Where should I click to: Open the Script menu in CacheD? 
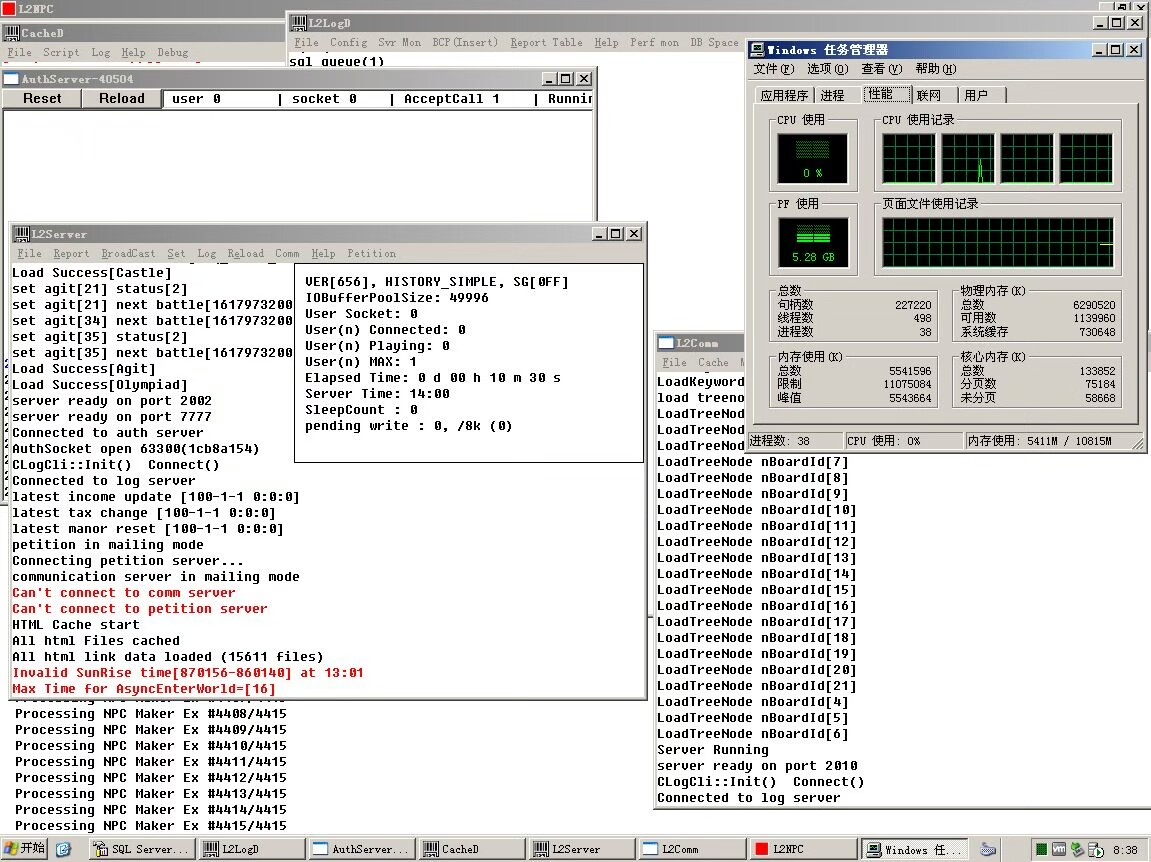pos(61,53)
